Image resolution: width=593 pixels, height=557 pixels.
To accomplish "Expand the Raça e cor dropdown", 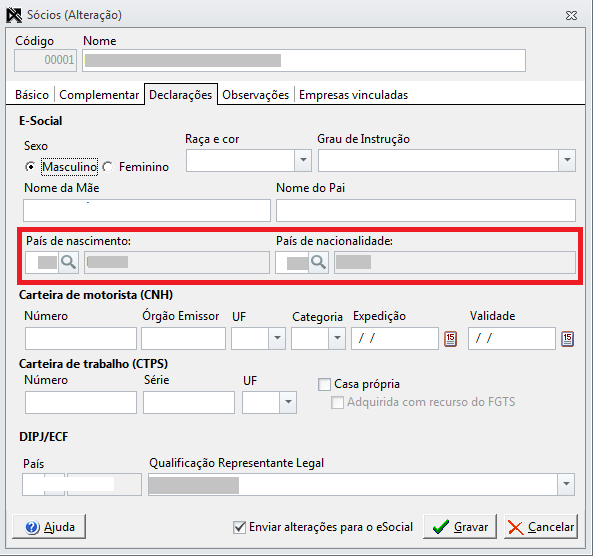I will (x=303, y=160).
